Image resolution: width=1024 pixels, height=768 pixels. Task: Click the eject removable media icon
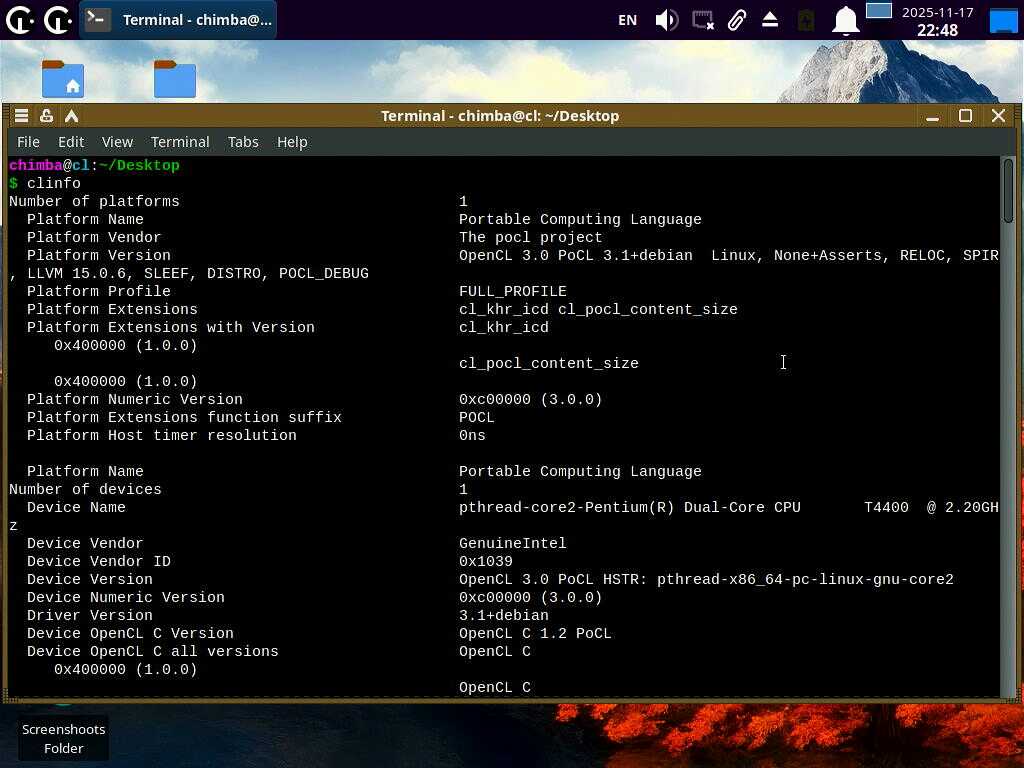(770, 20)
